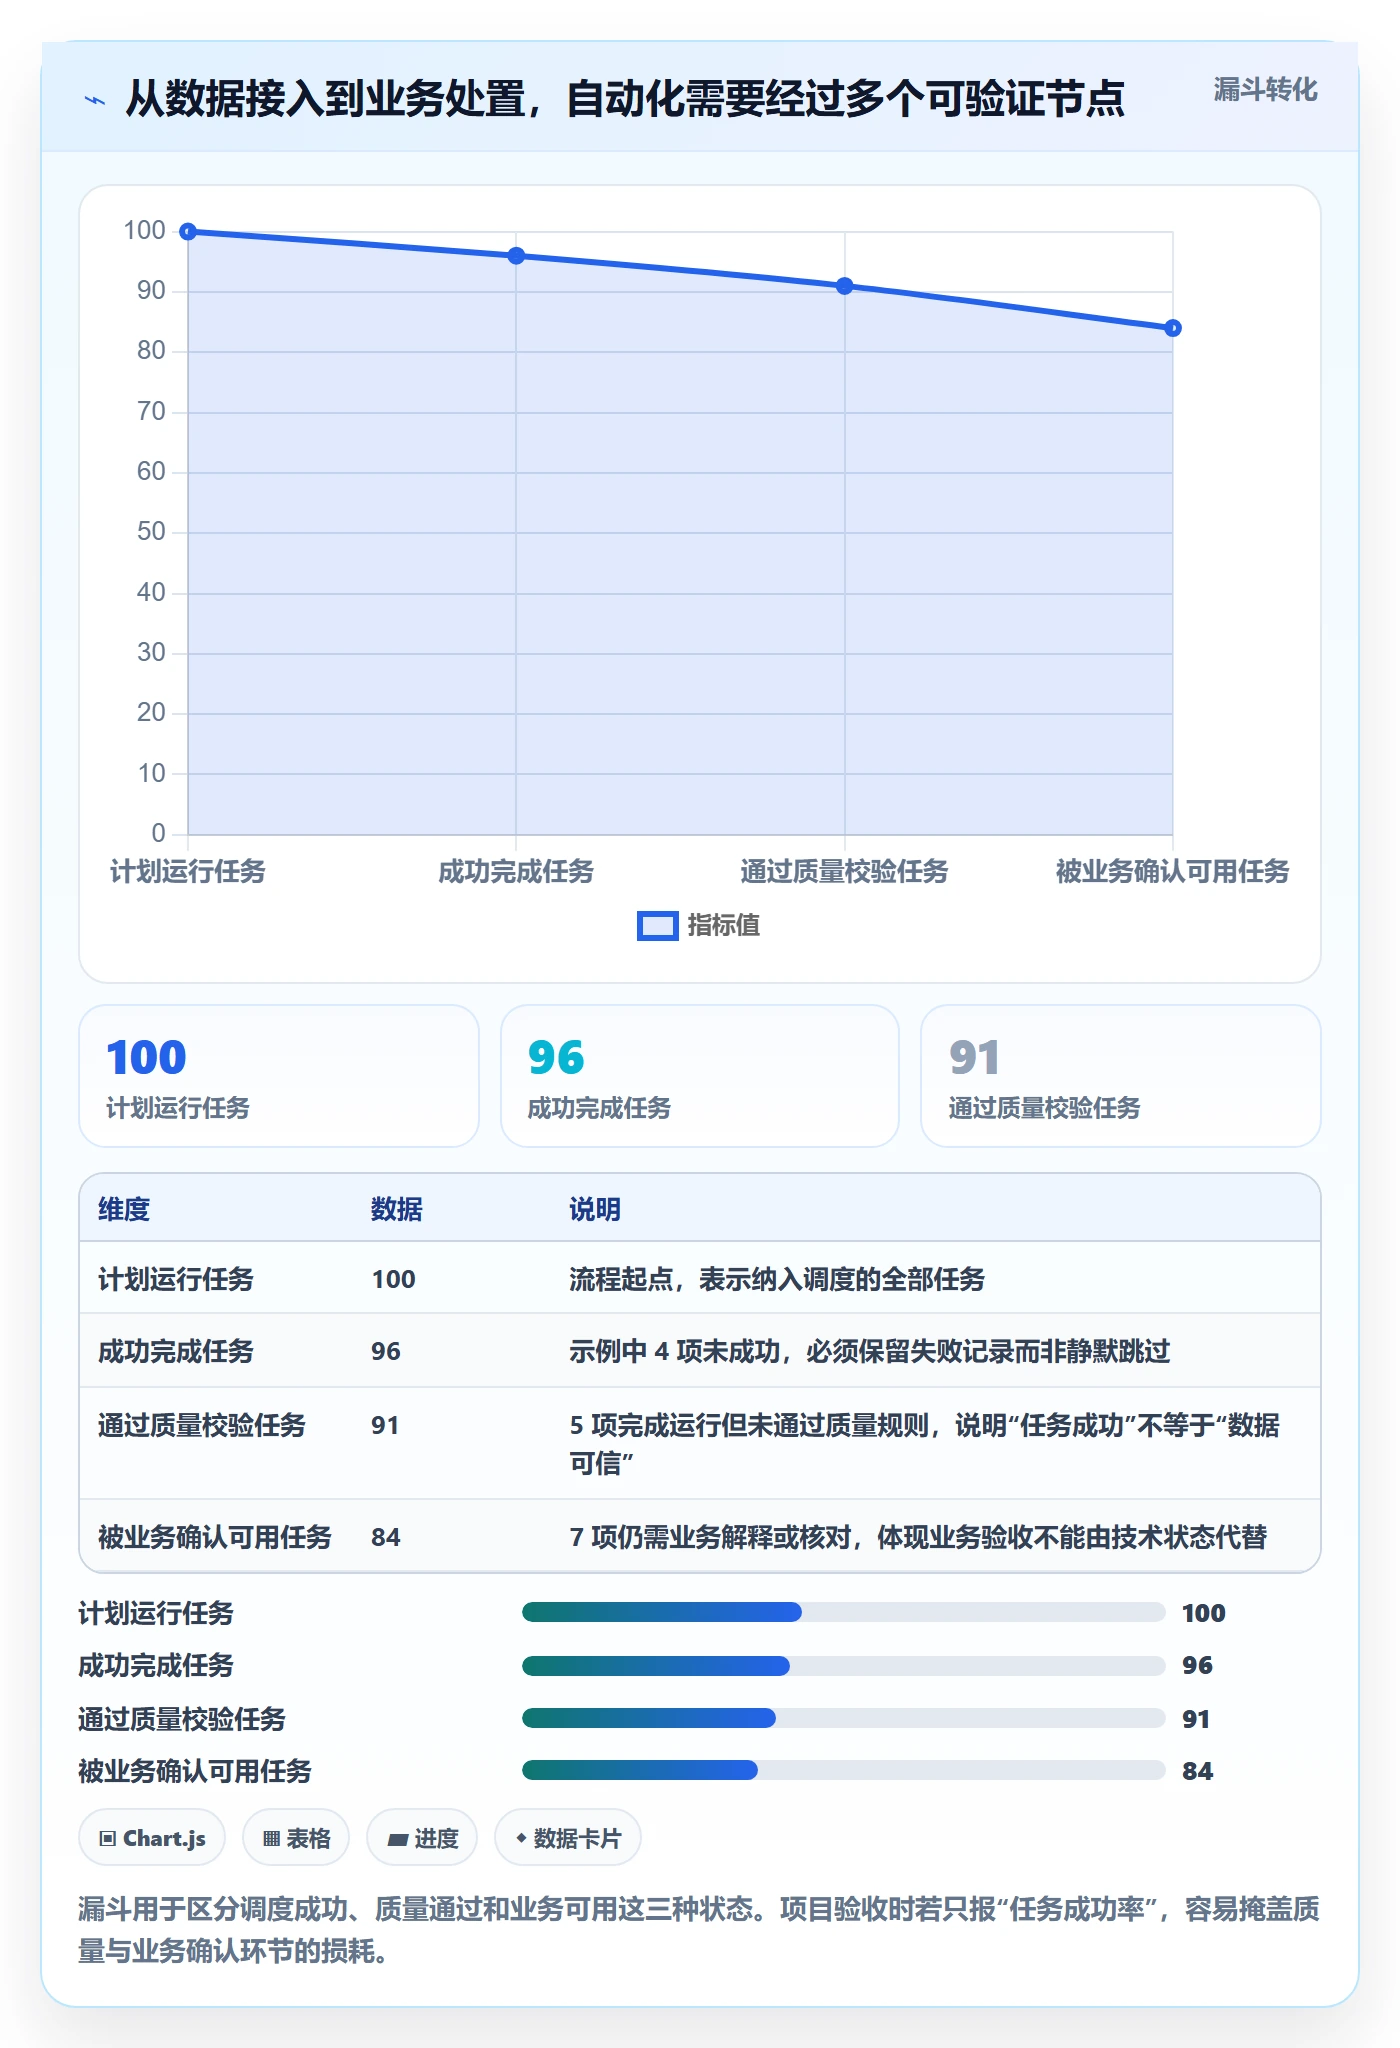Click the 成功完成任务 x-axis label
1400x2048 pixels.
click(516, 872)
